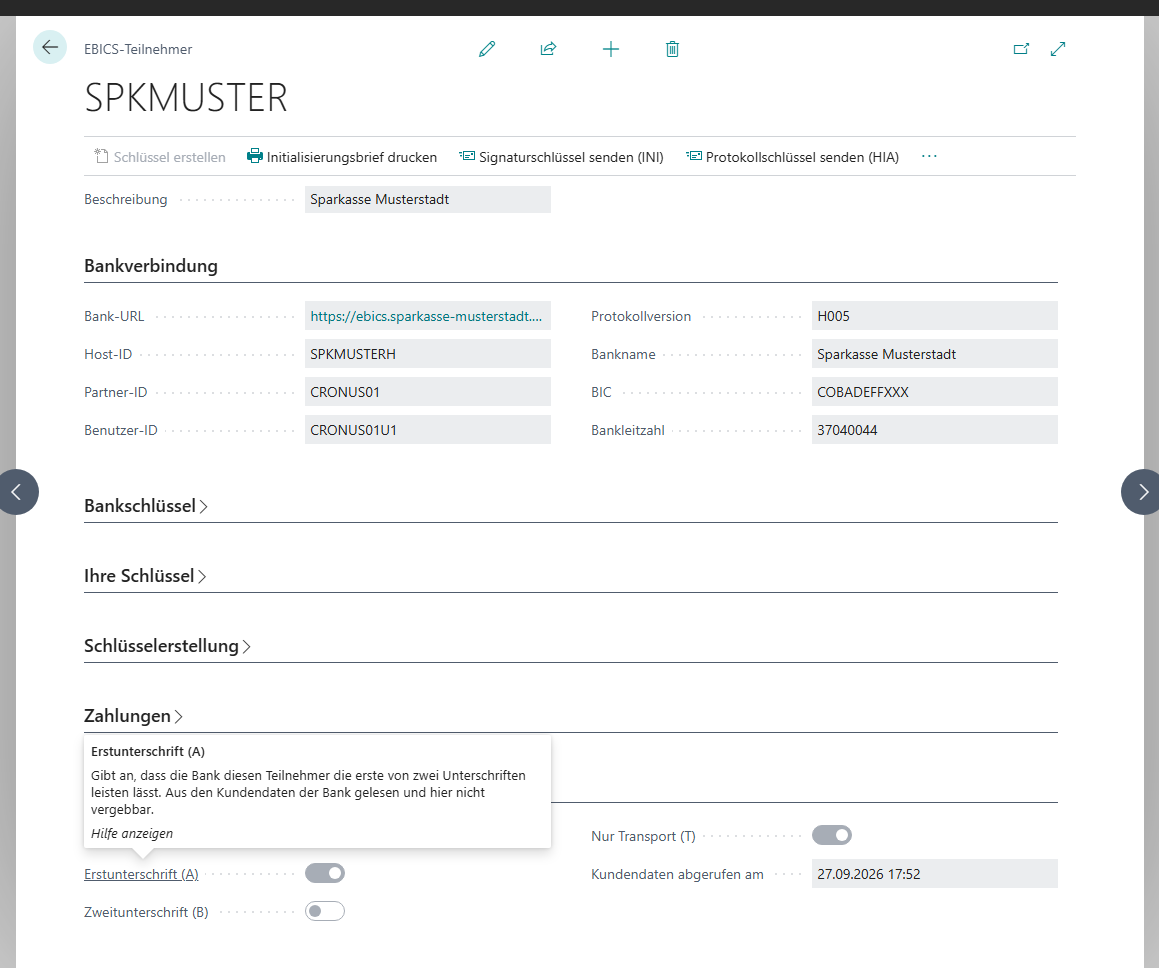
Task: Click Schlüssel erstellen action
Action: tap(160, 157)
